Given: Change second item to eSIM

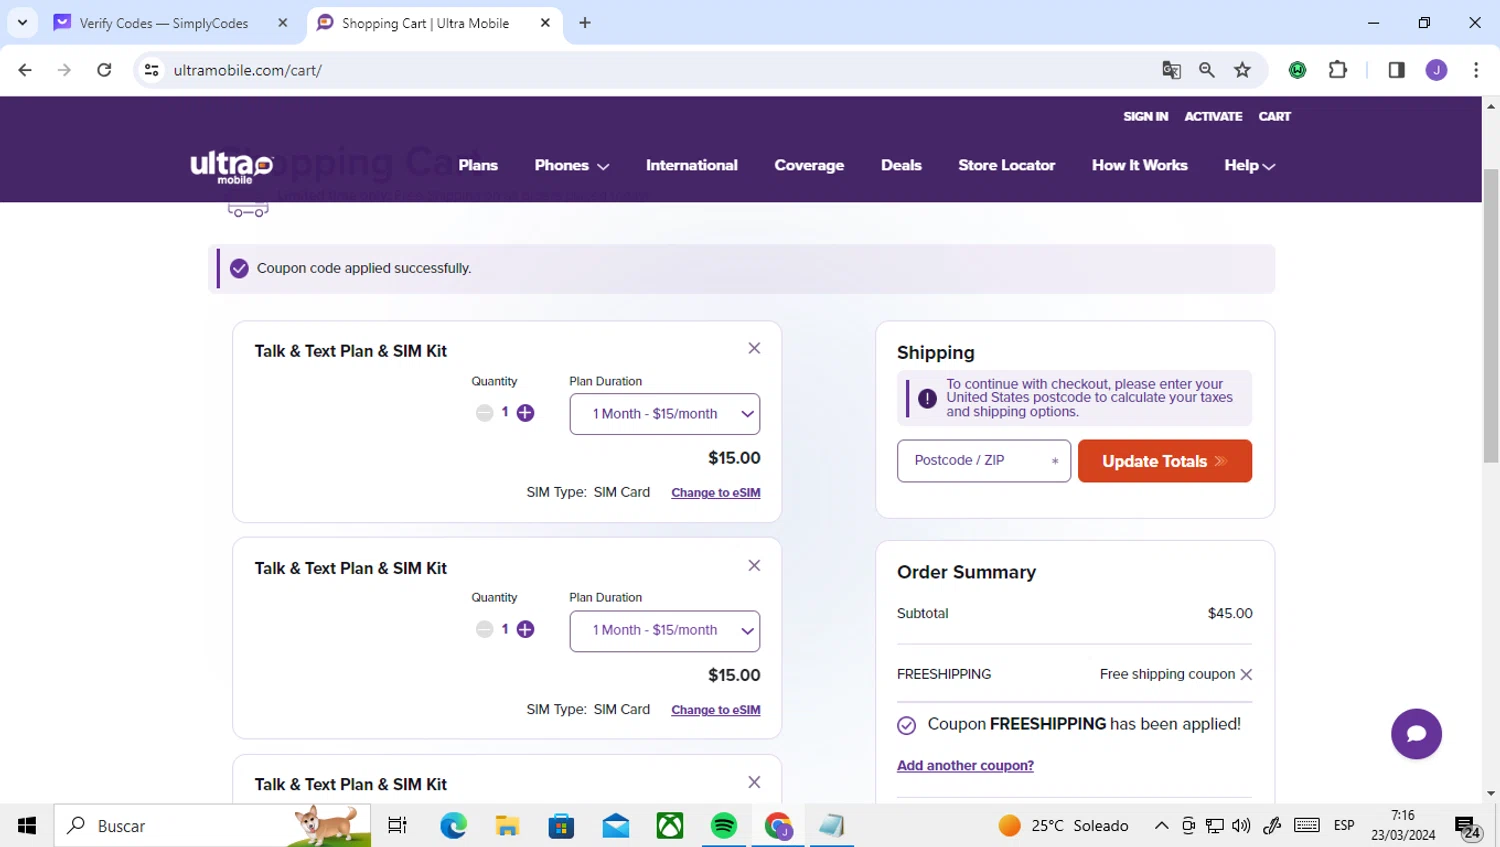Looking at the screenshot, I should click(x=716, y=710).
